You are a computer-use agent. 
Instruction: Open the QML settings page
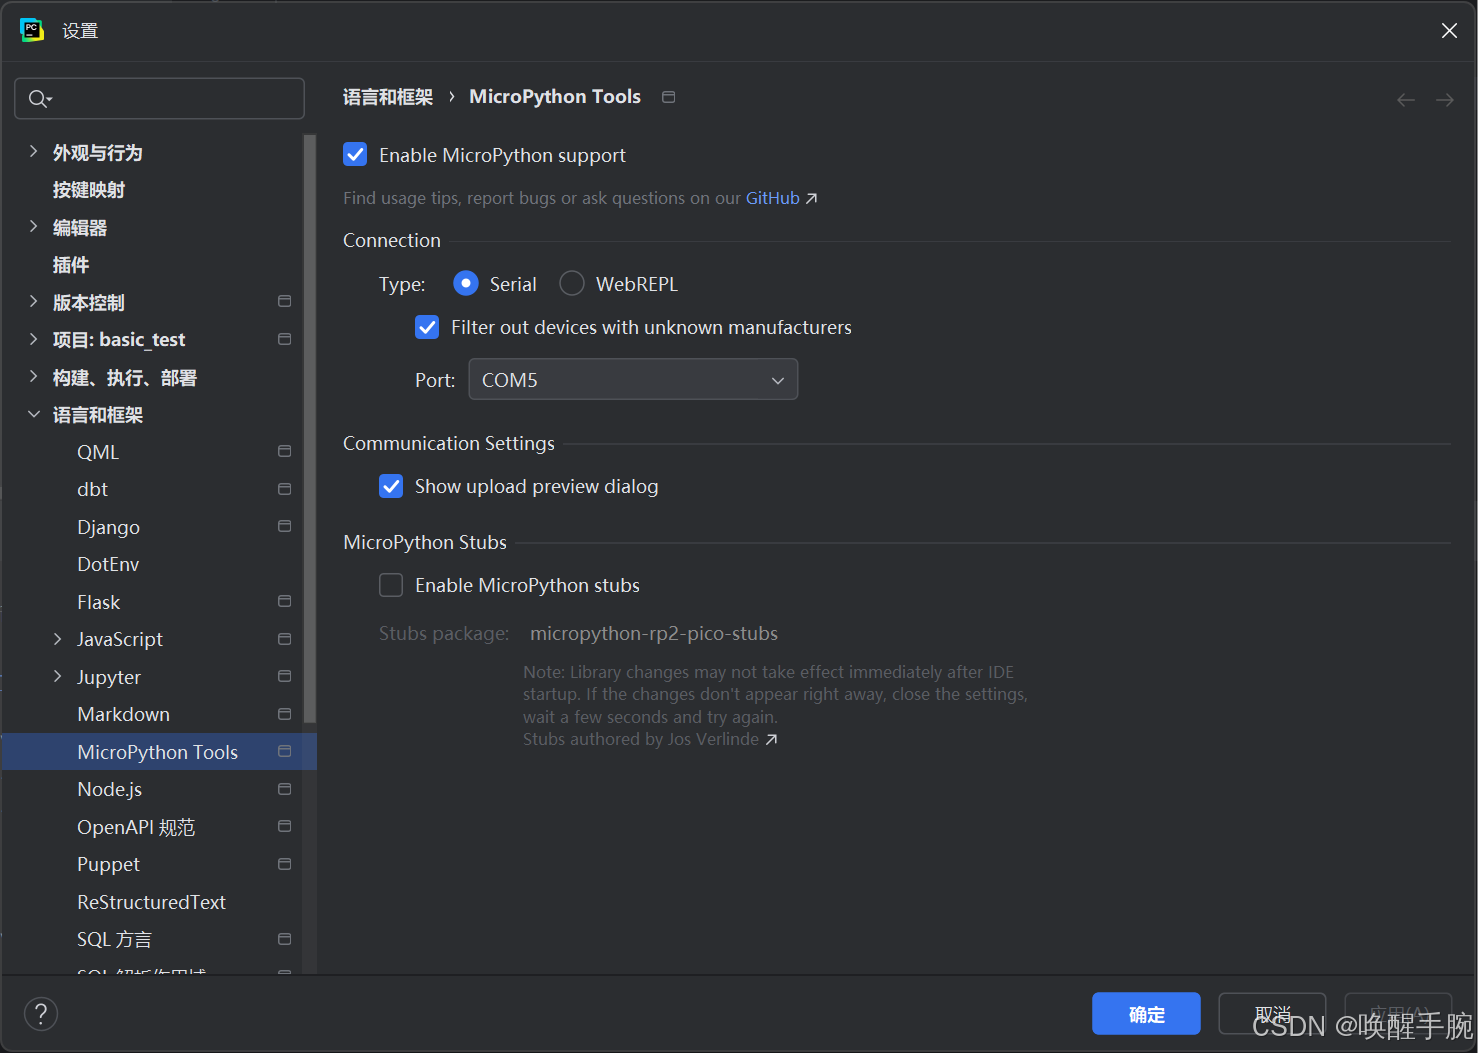click(98, 452)
